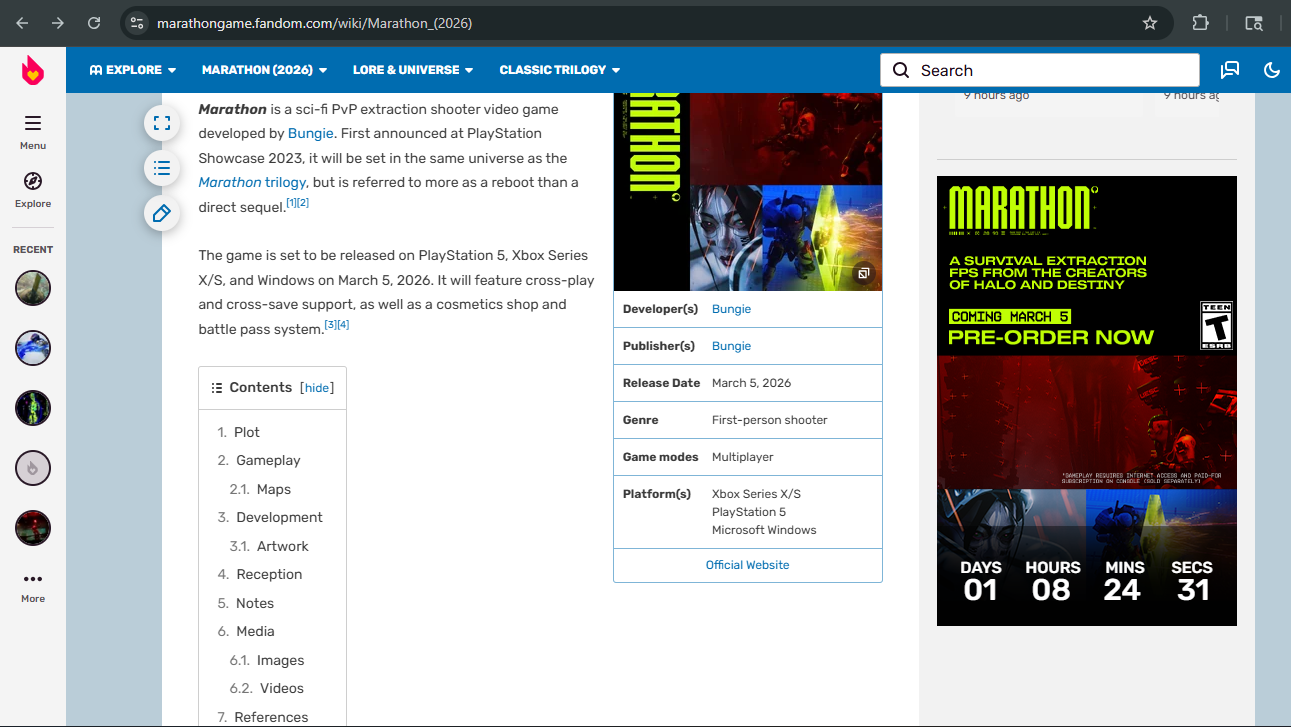1291x727 pixels.
Task: Hide the Contents box
Action: (x=317, y=388)
